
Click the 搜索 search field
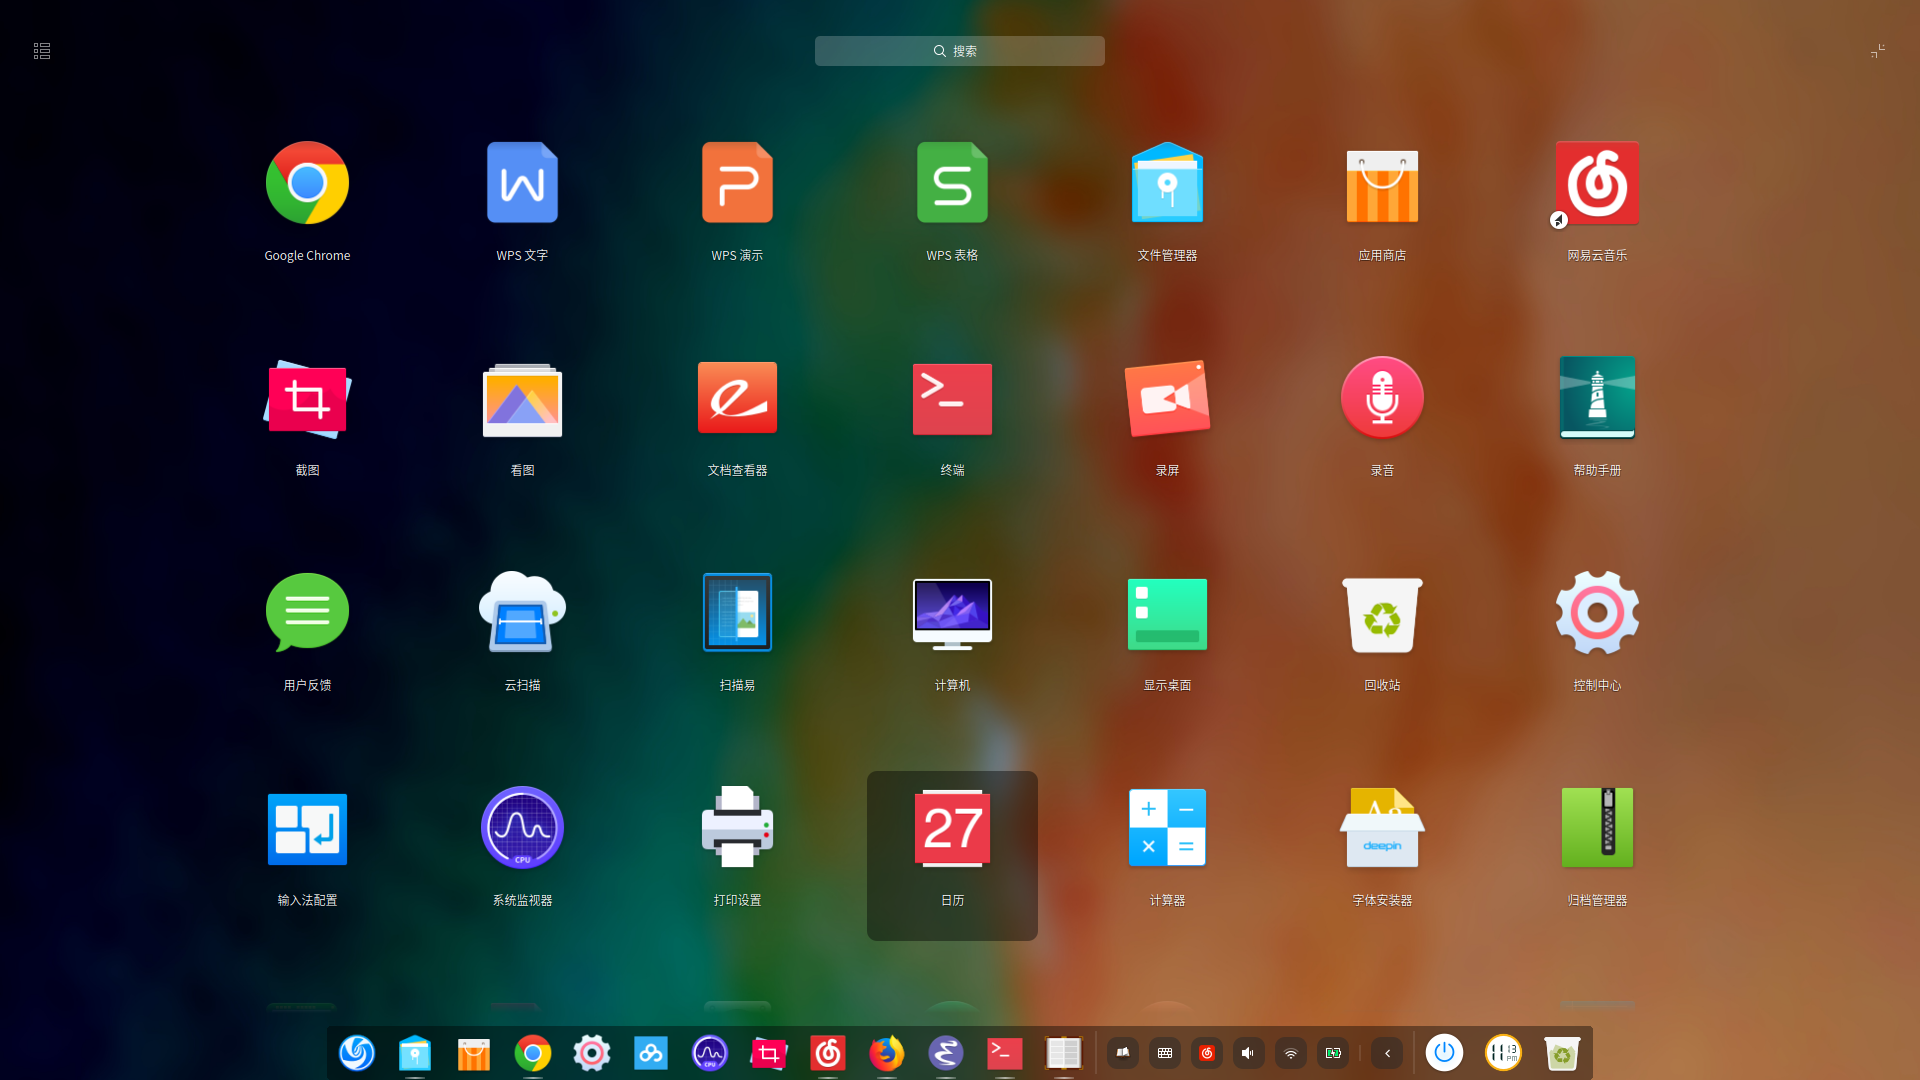[x=960, y=51]
